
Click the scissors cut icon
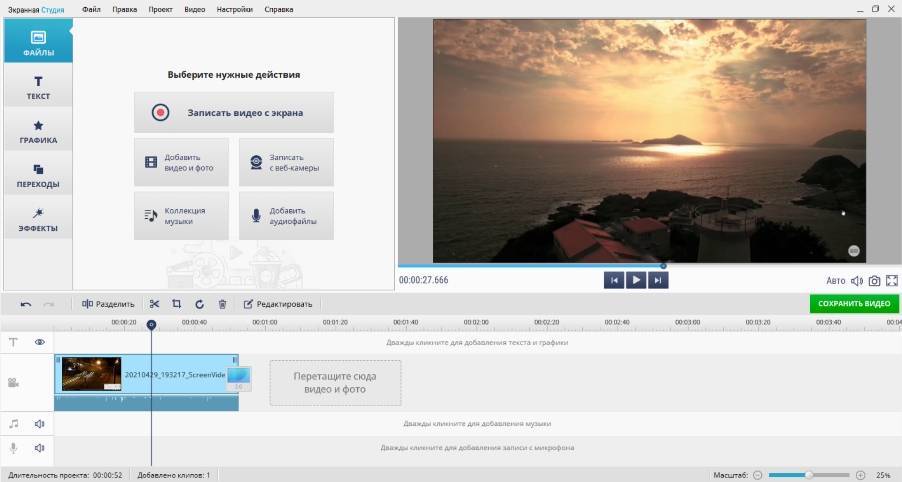click(x=154, y=304)
